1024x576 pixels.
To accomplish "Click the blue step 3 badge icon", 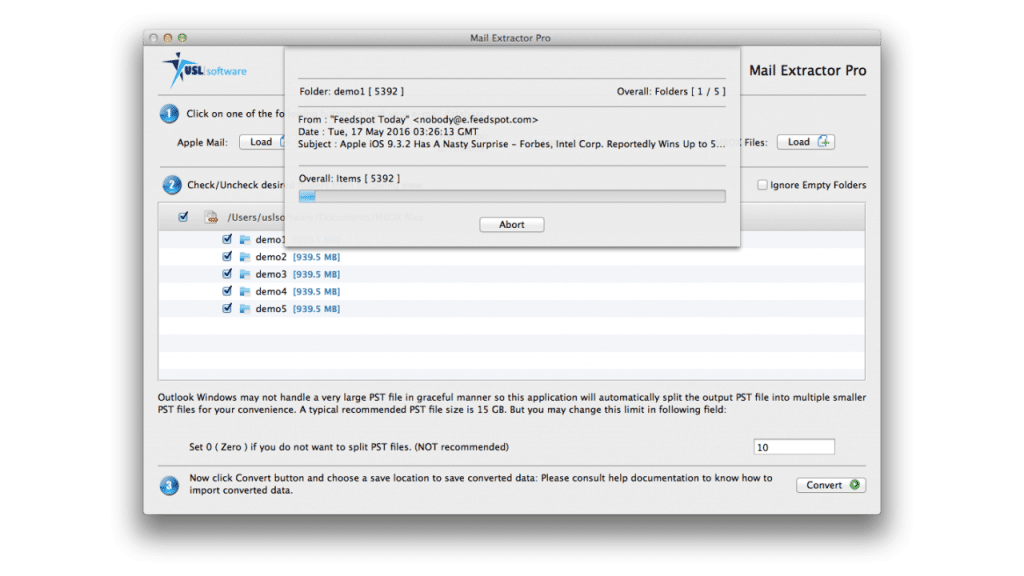I will click(167, 484).
